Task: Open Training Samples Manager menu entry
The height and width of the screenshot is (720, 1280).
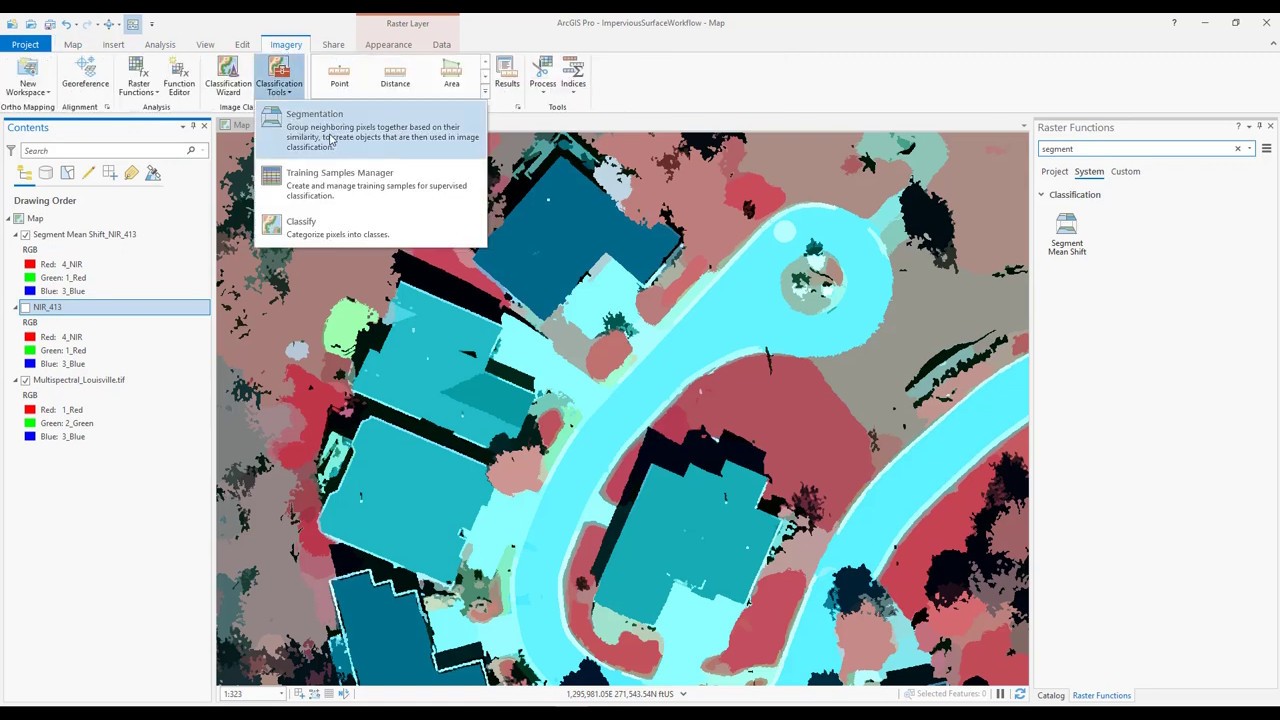Action: coord(371,184)
